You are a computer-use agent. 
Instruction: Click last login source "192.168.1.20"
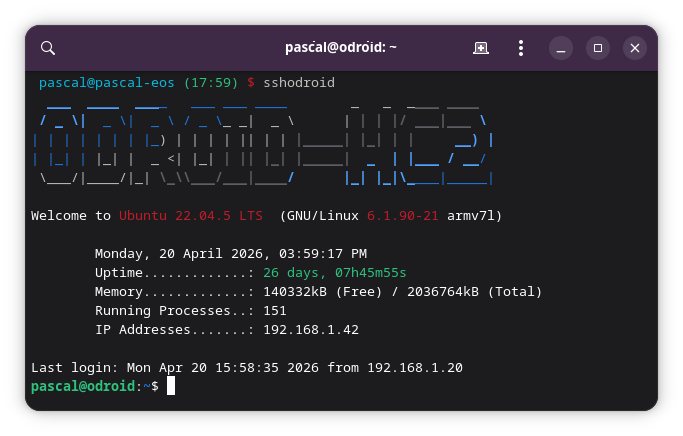coord(415,368)
